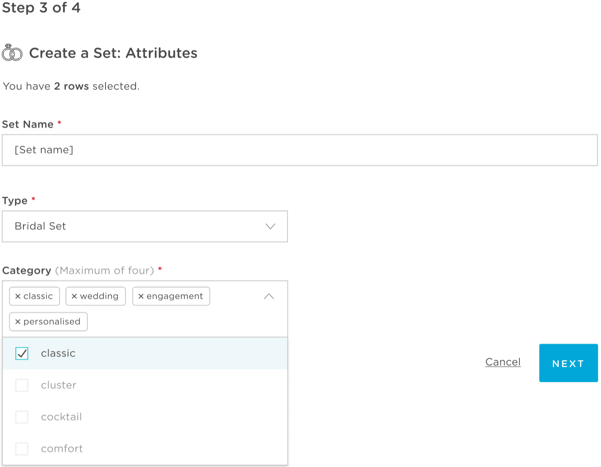Uncheck the classic checkbox
Viewport: 601px width, 467px height.
coord(22,353)
